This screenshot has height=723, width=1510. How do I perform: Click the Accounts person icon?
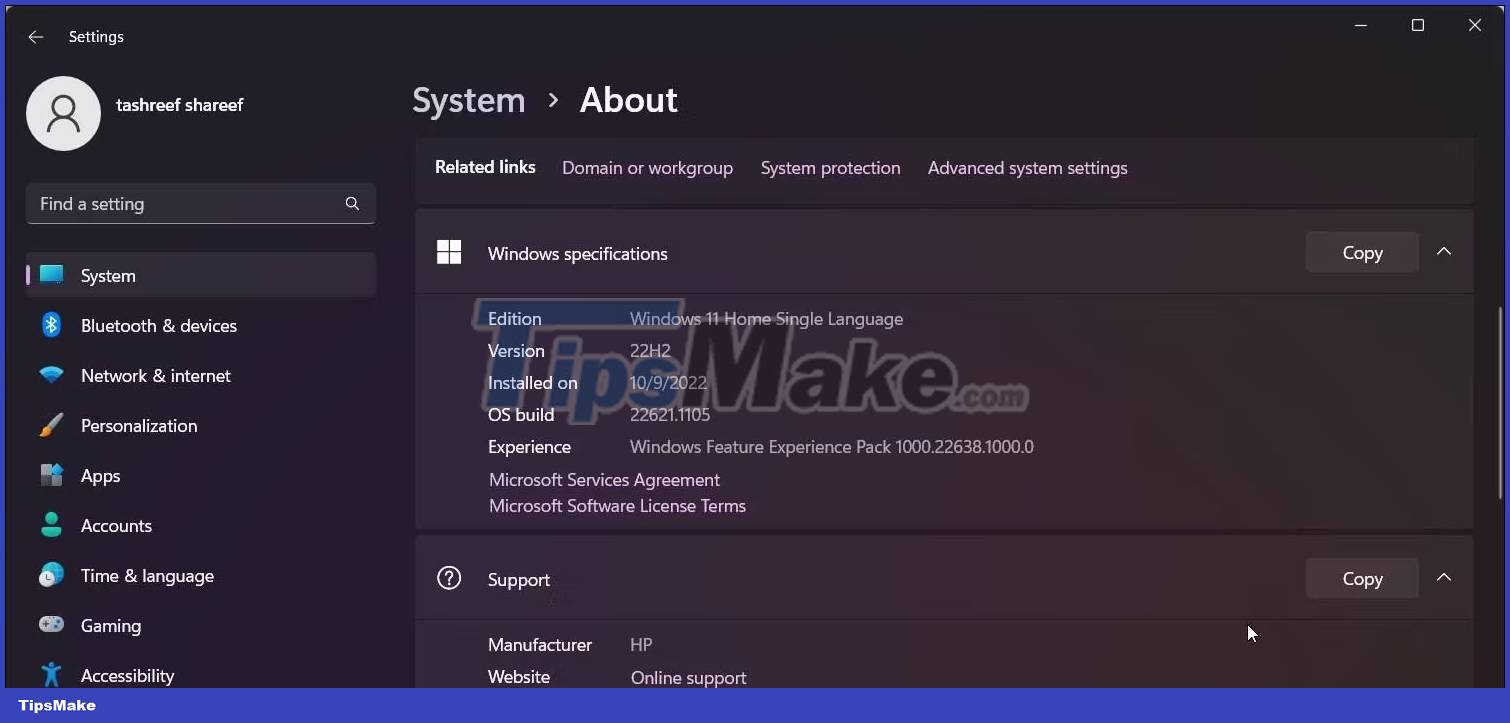[x=51, y=525]
